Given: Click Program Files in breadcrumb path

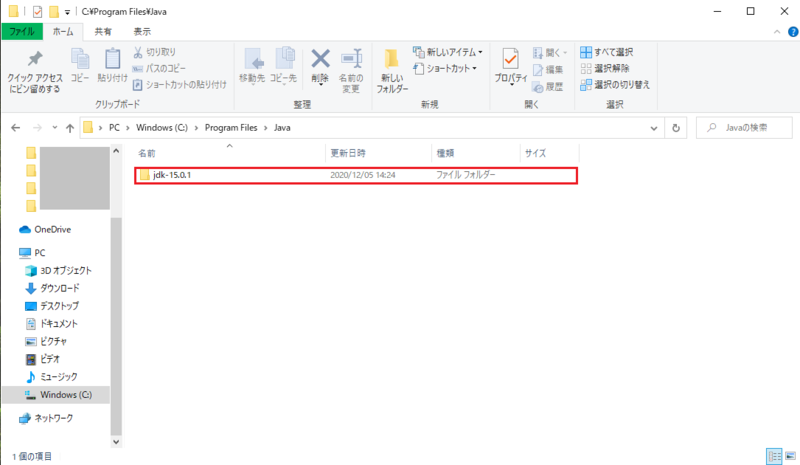Looking at the screenshot, I should pyautogui.click(x=231, y=128).
